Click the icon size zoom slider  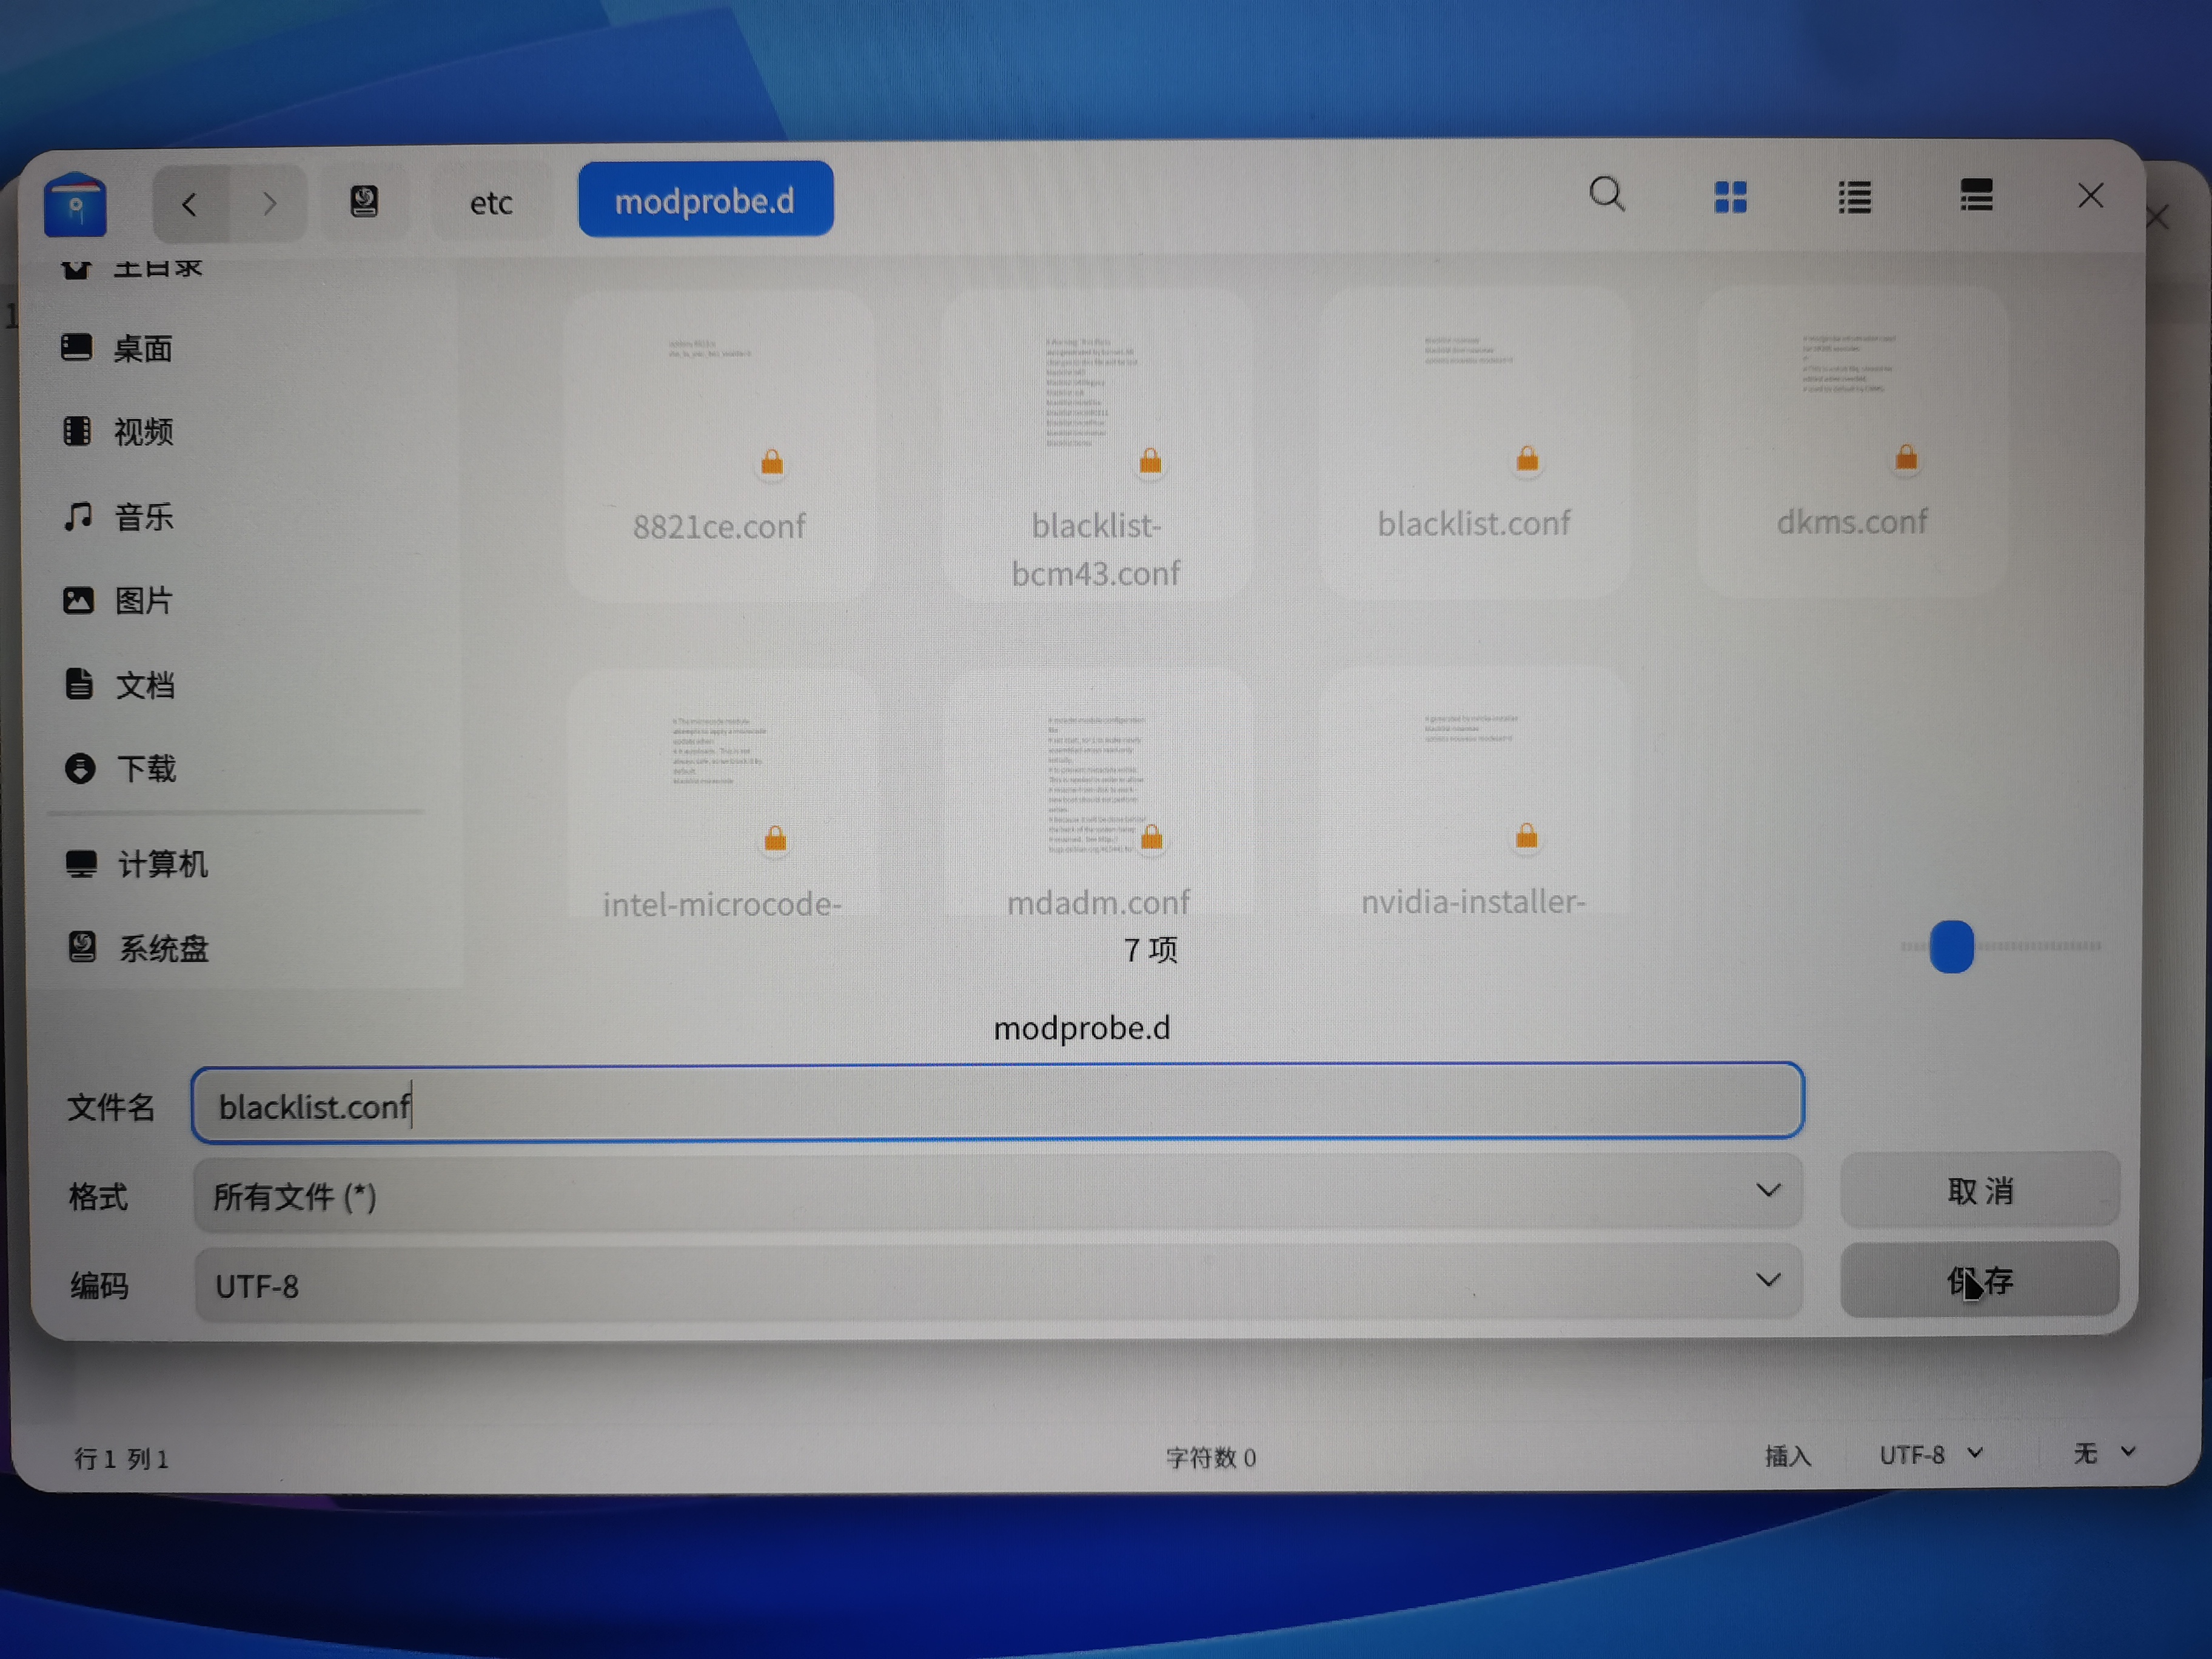1951,946
